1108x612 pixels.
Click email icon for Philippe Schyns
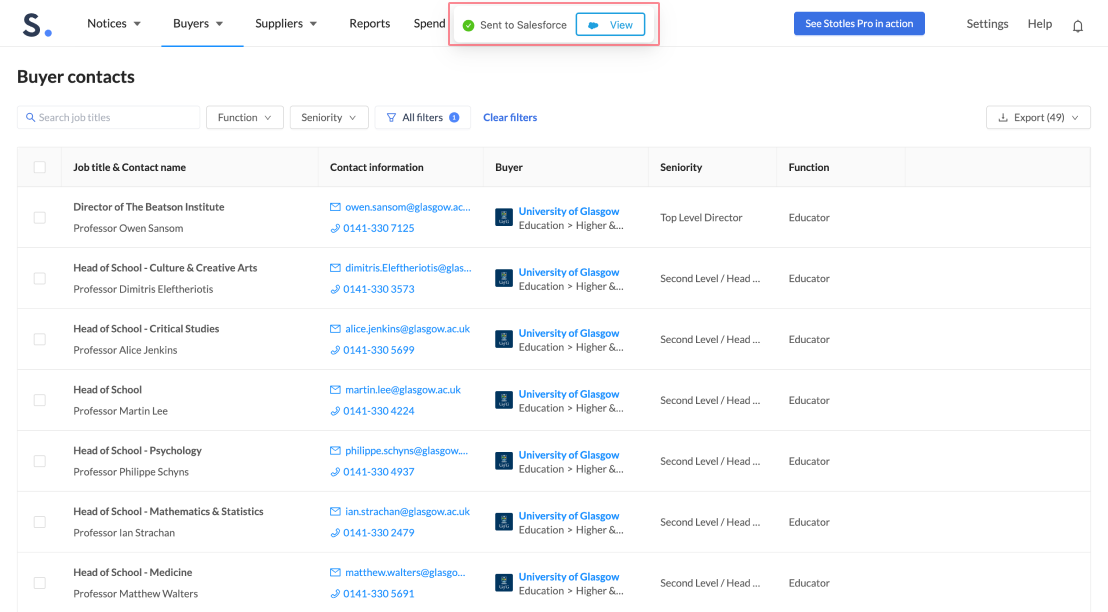tap(335, 450)
